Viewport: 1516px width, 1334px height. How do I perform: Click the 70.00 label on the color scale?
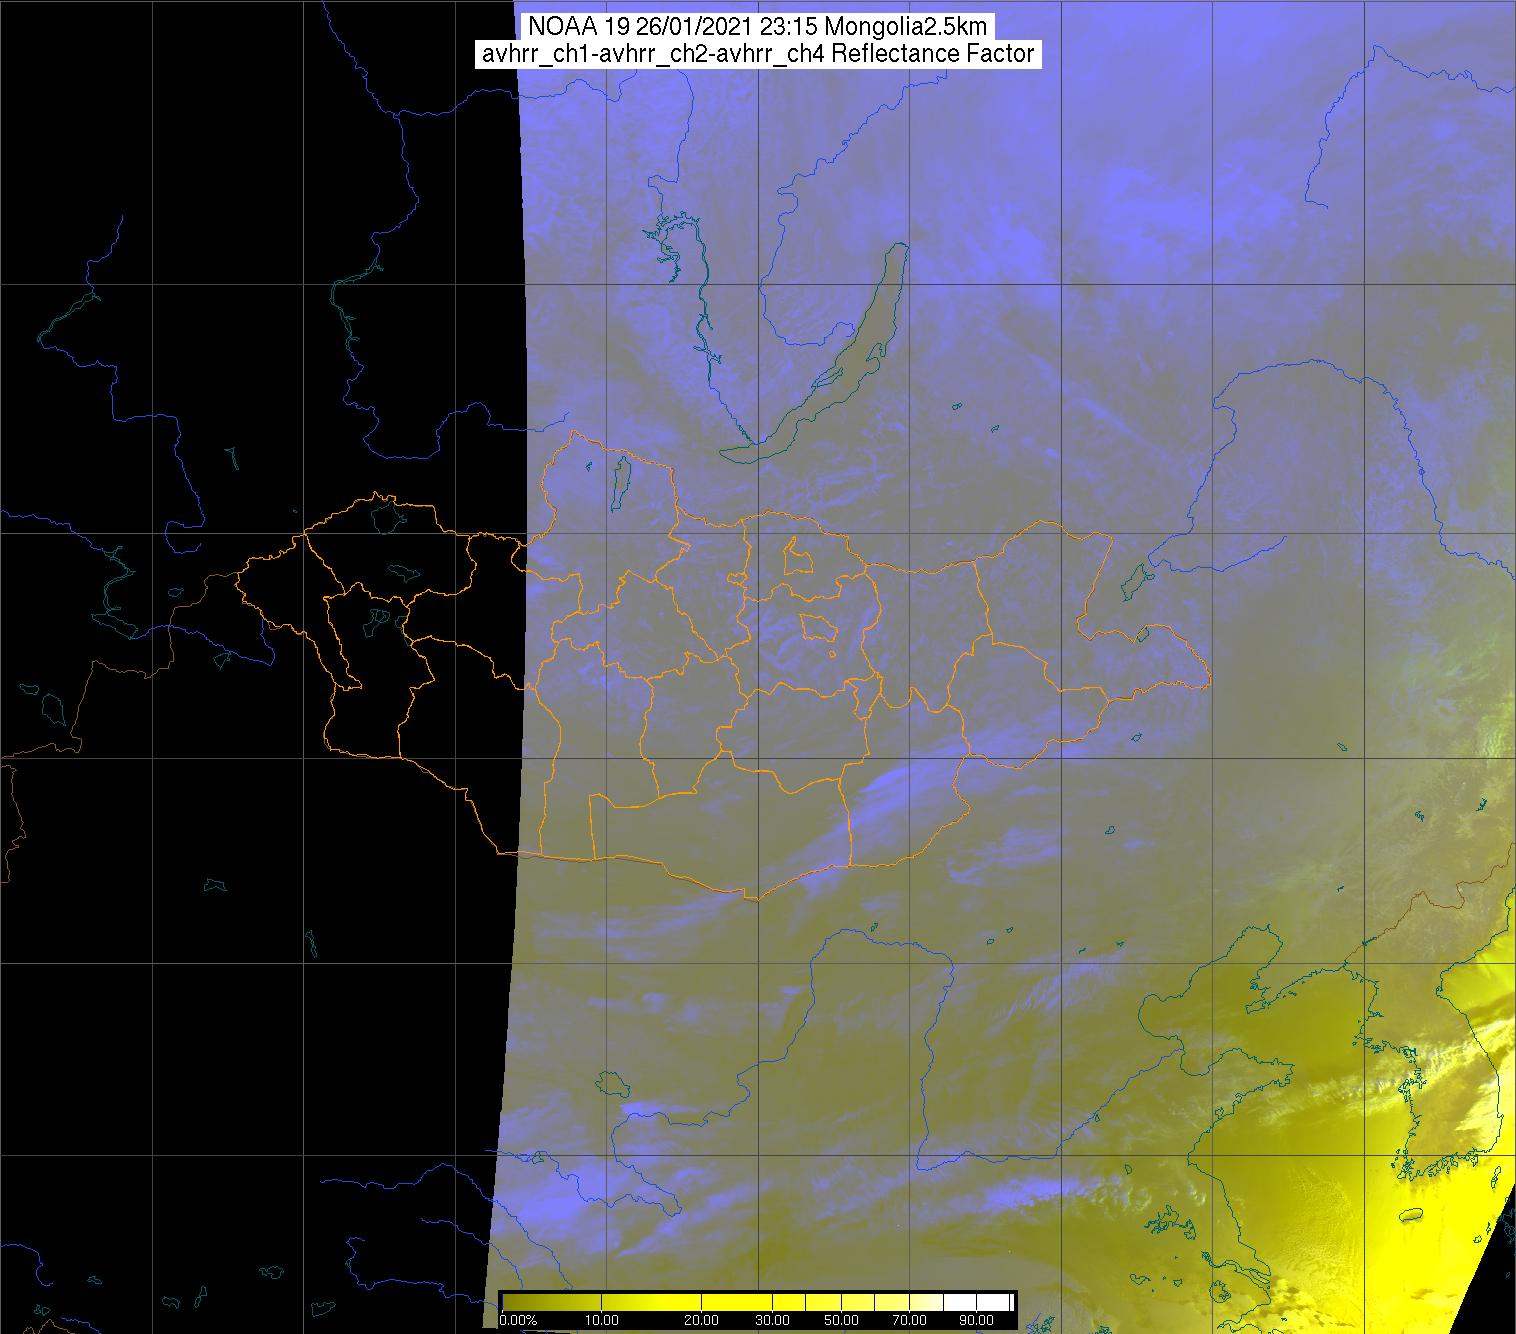point(910,1320)
